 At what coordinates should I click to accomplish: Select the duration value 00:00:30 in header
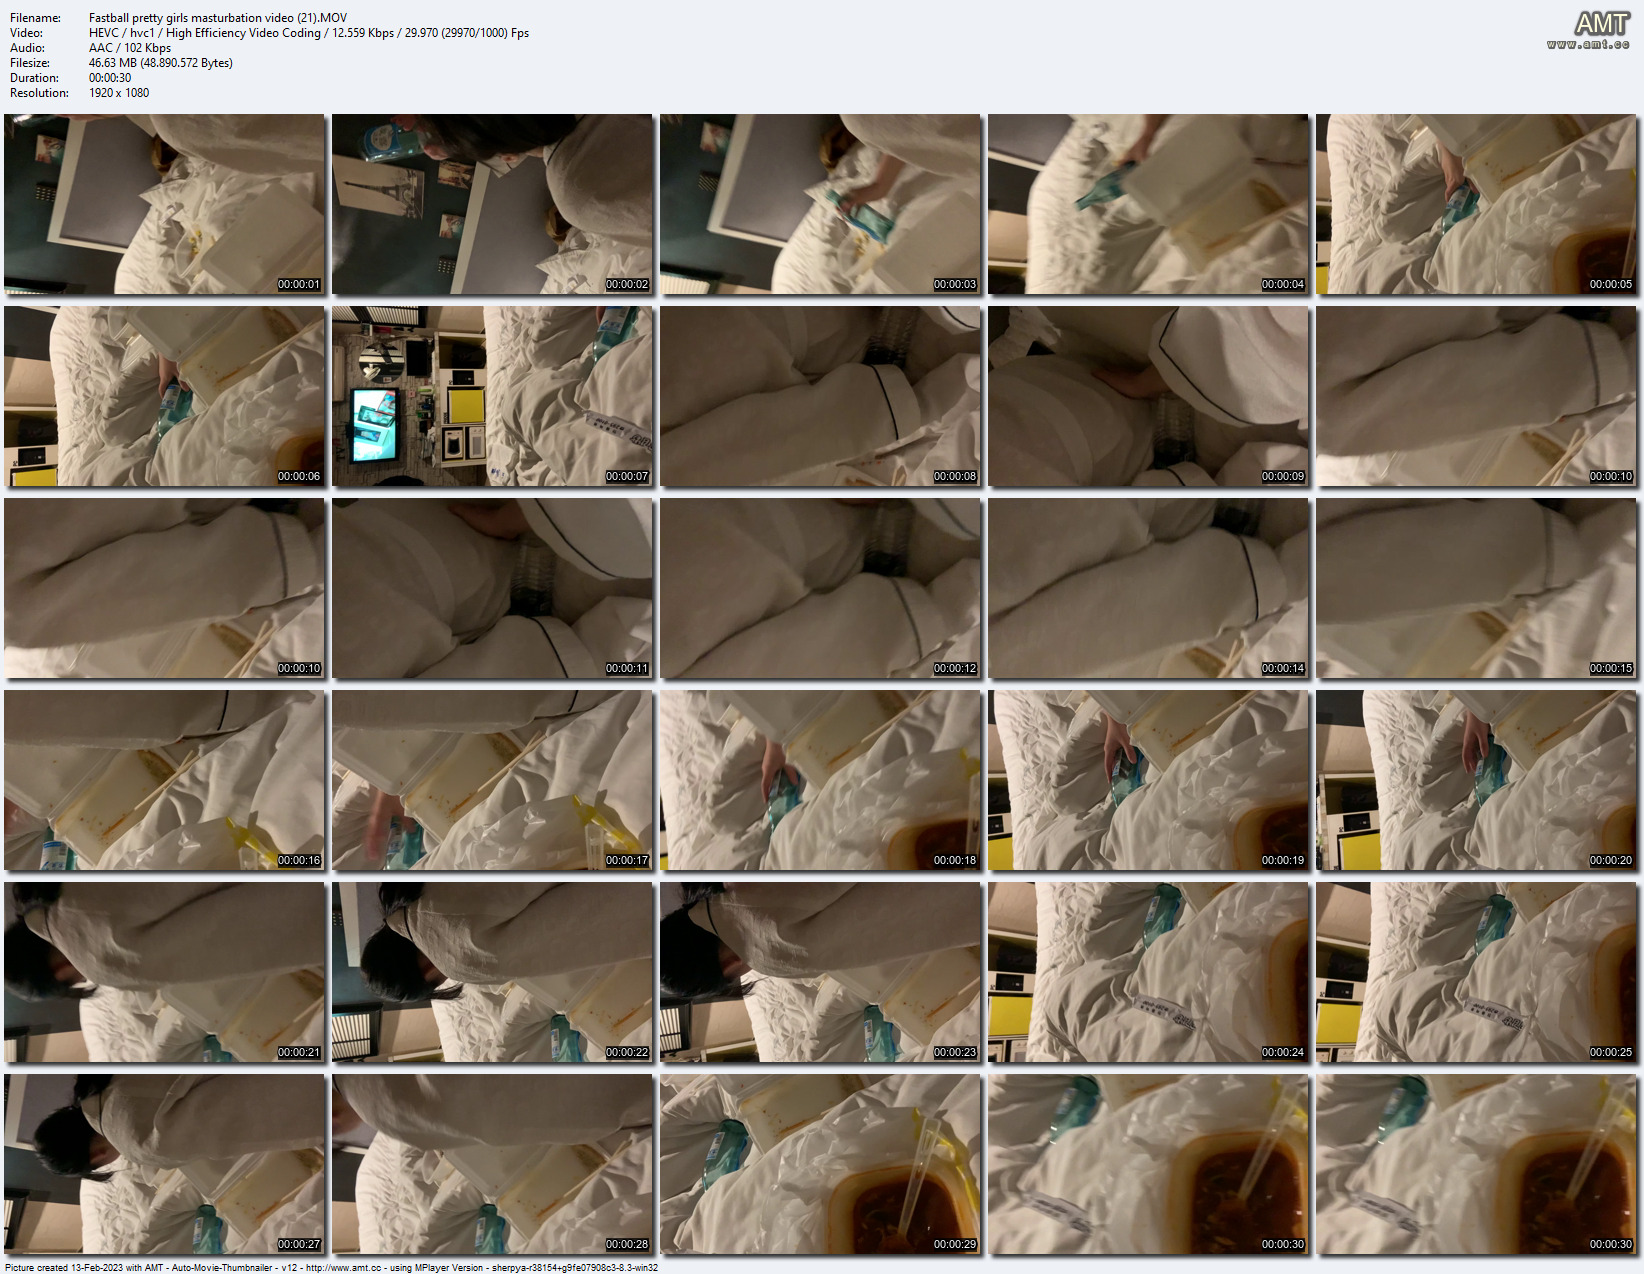(110, 78)
